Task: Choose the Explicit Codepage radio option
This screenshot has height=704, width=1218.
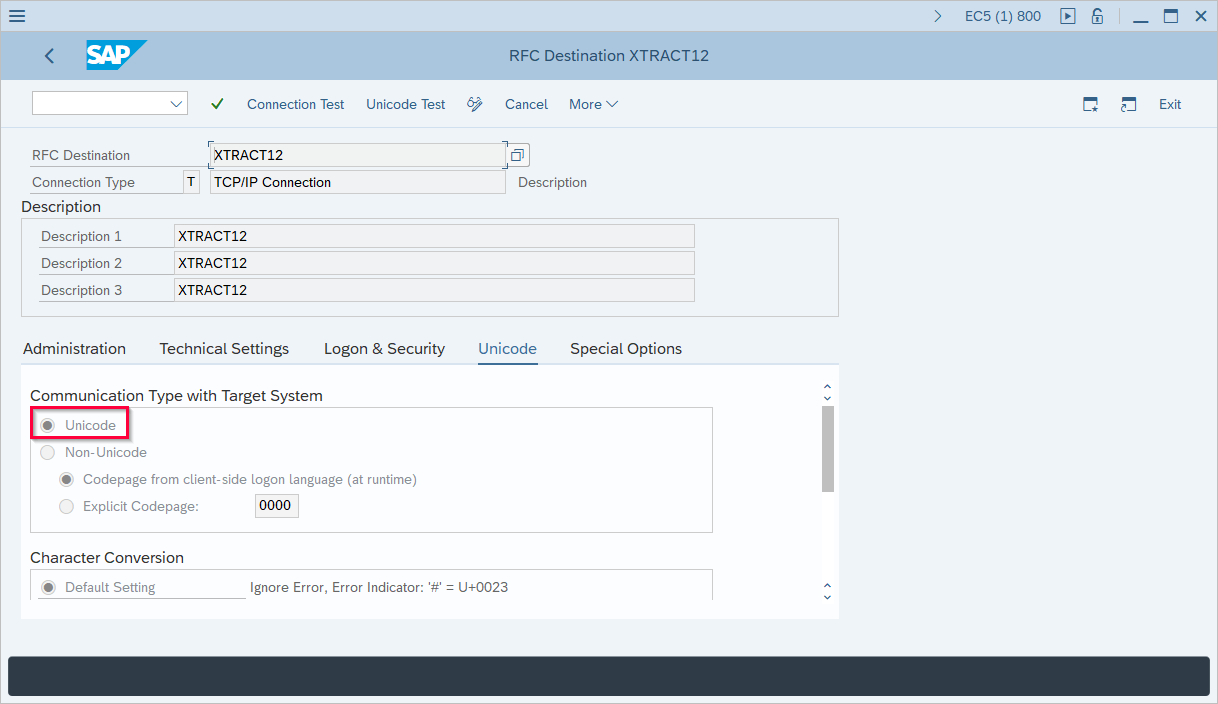Action: tap(66, 506)
